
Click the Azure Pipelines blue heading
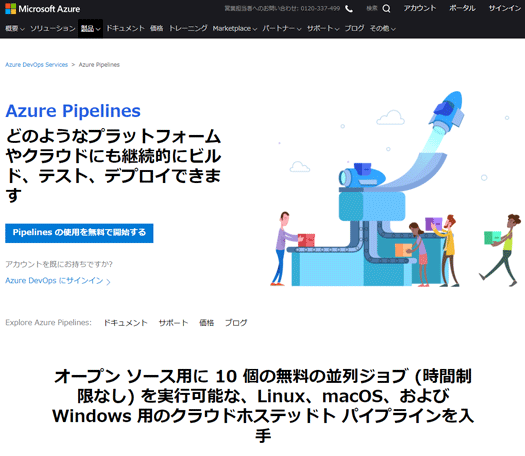73,111
